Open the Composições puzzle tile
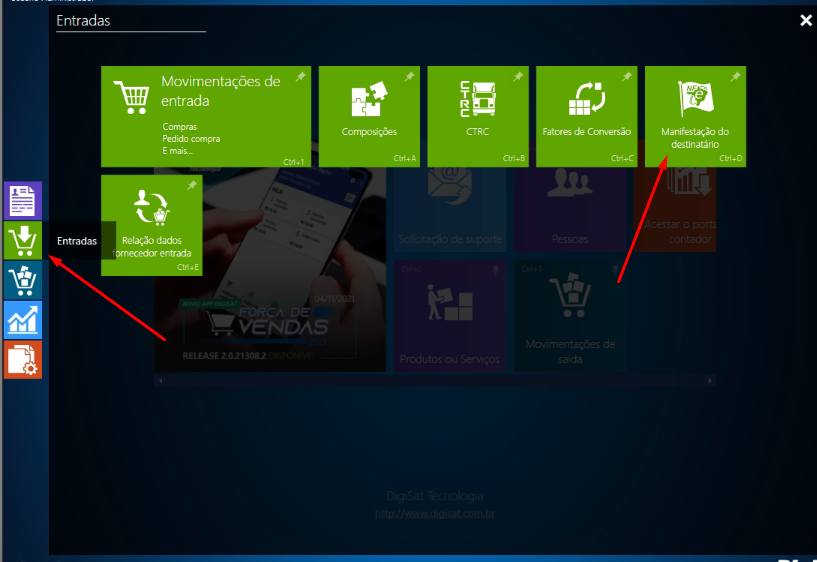 [x=369, y=116]
